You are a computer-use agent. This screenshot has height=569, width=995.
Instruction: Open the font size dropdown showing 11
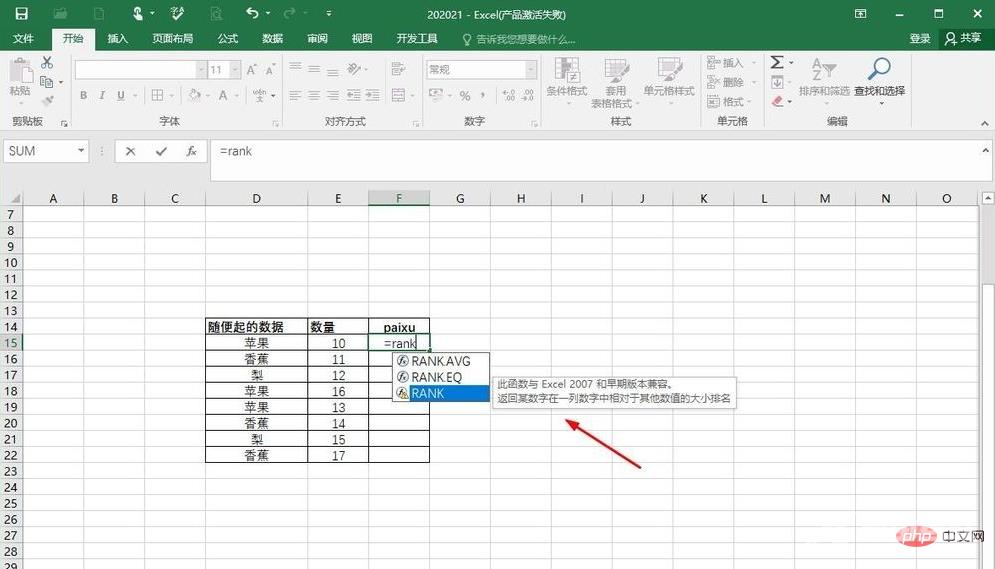[x=233, y=70]
